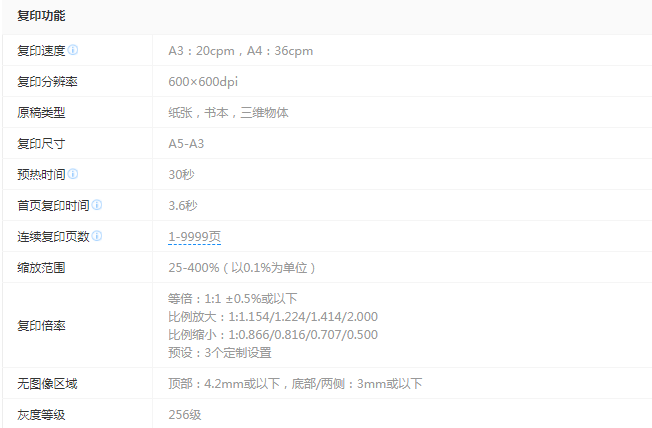Select the A5-A3 value
Screen dimensions: 652x428
186,143
